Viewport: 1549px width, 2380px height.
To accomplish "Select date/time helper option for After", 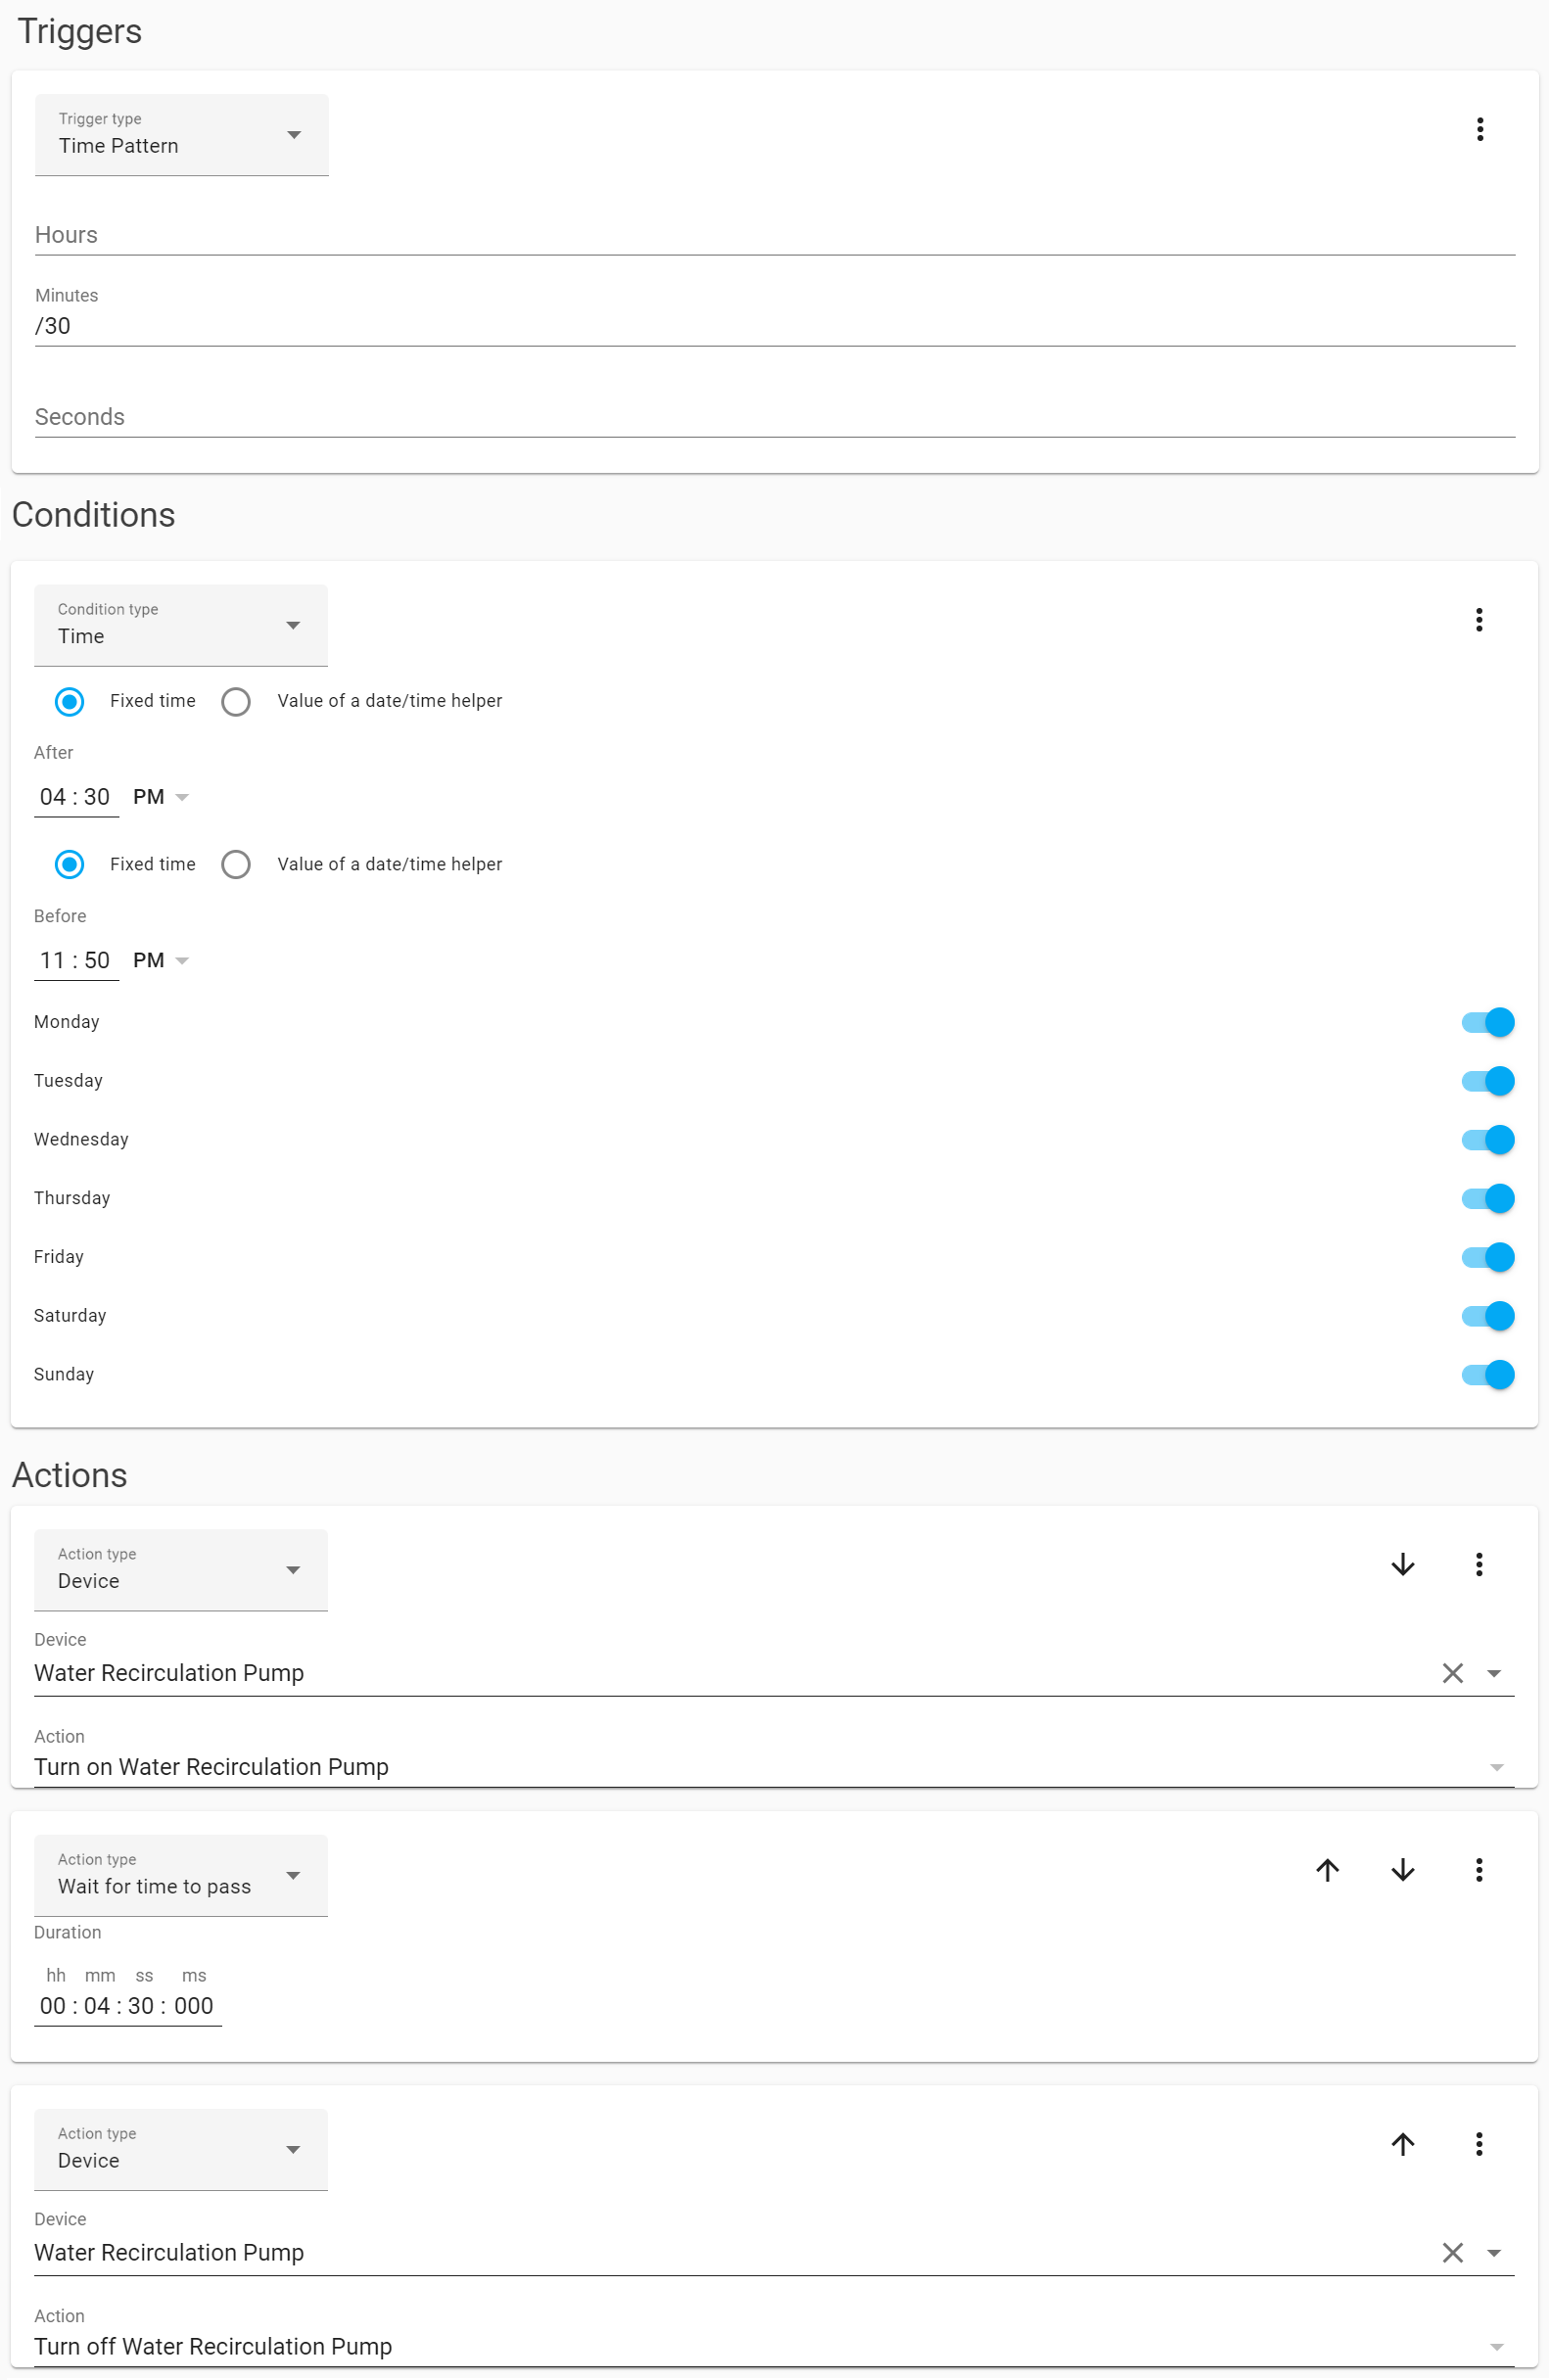I will pos(236,702).
